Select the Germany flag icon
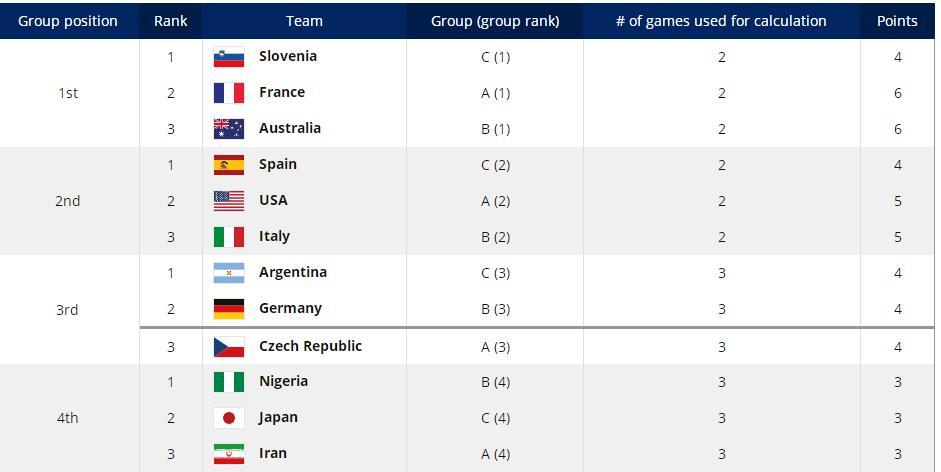 click(229, 309)
